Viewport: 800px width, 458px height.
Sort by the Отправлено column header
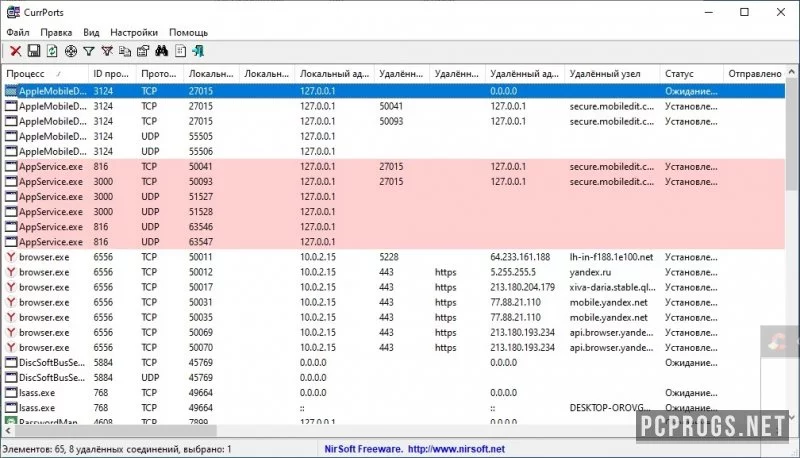point(755,73)
